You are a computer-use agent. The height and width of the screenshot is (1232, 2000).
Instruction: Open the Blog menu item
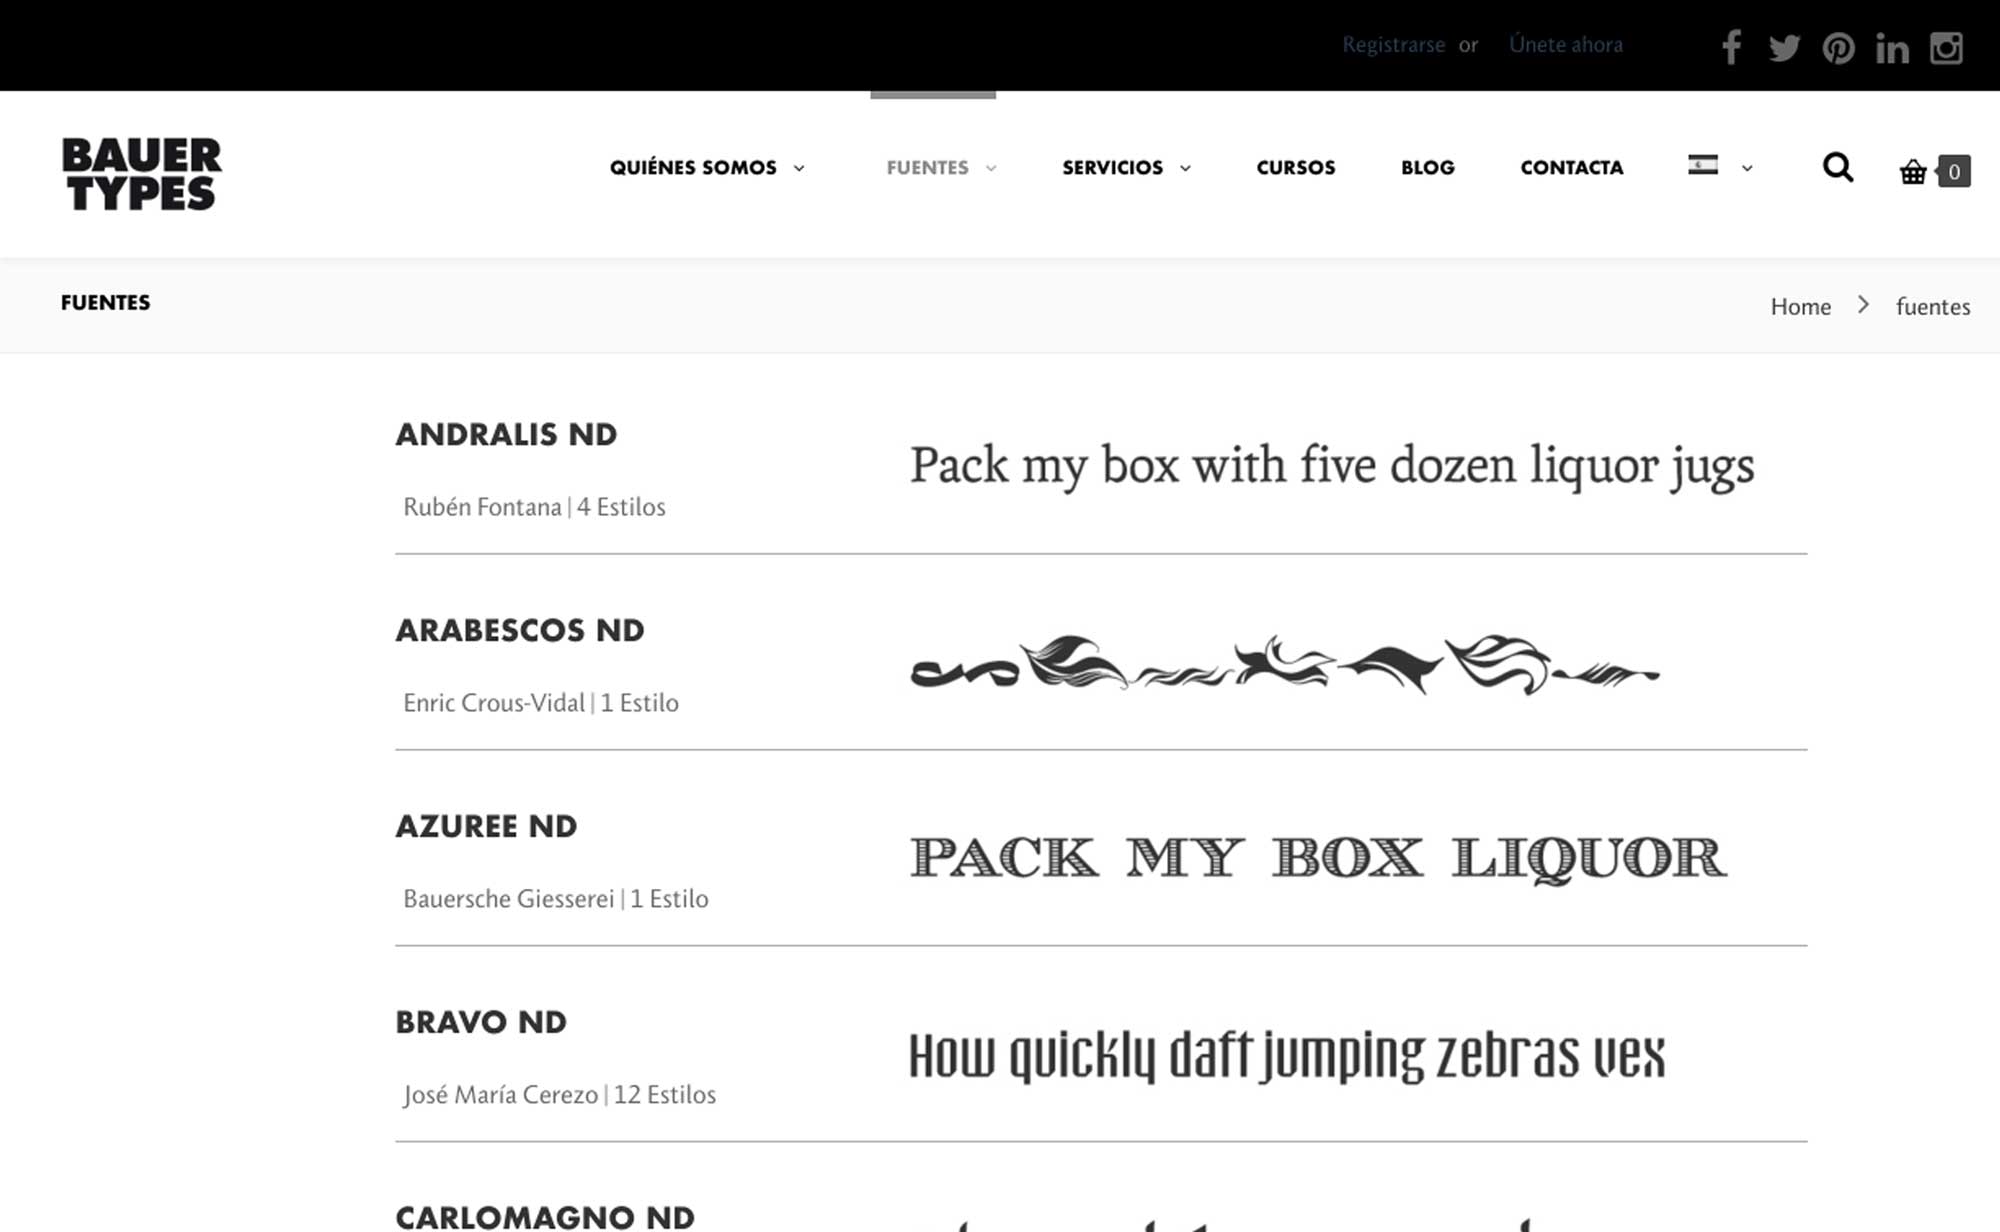(x=1428, y=167)
